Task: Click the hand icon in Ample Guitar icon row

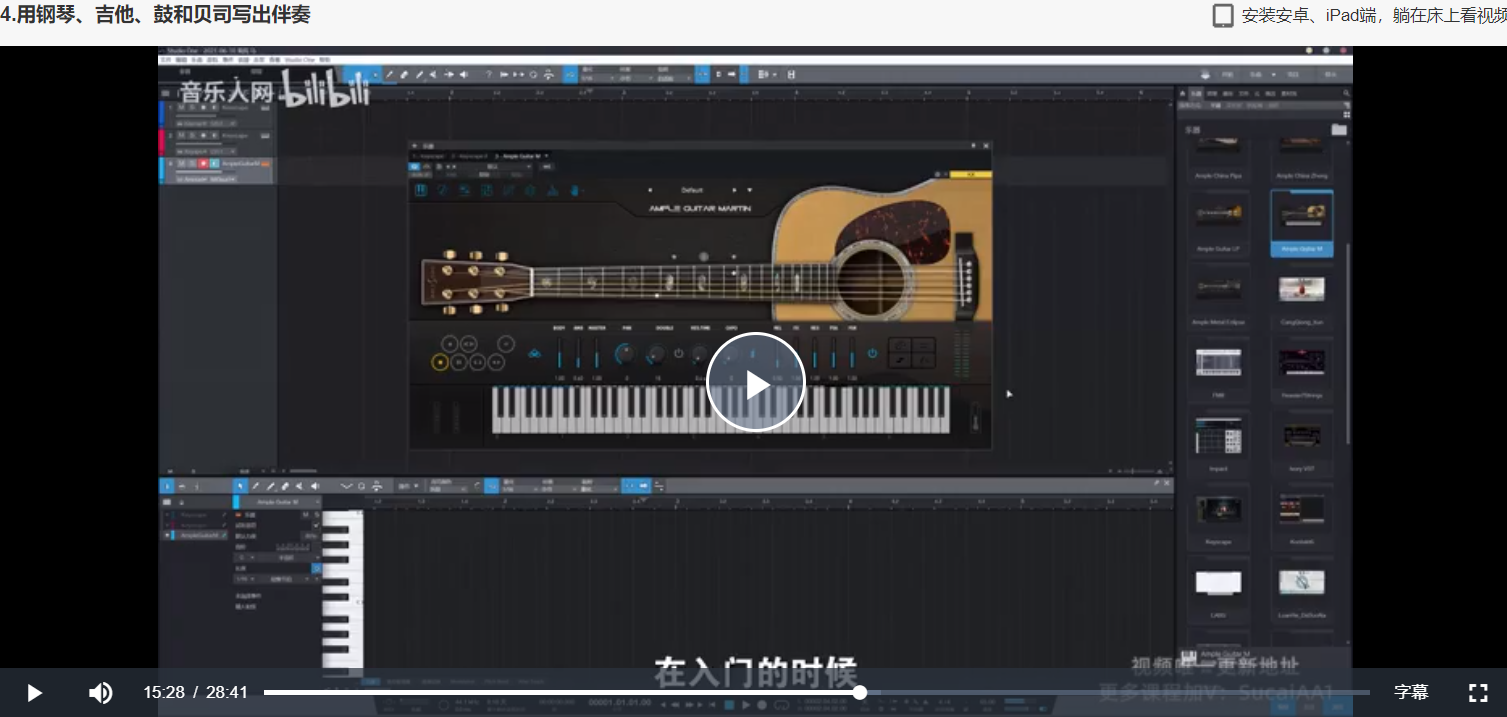Action: [574, 190]
